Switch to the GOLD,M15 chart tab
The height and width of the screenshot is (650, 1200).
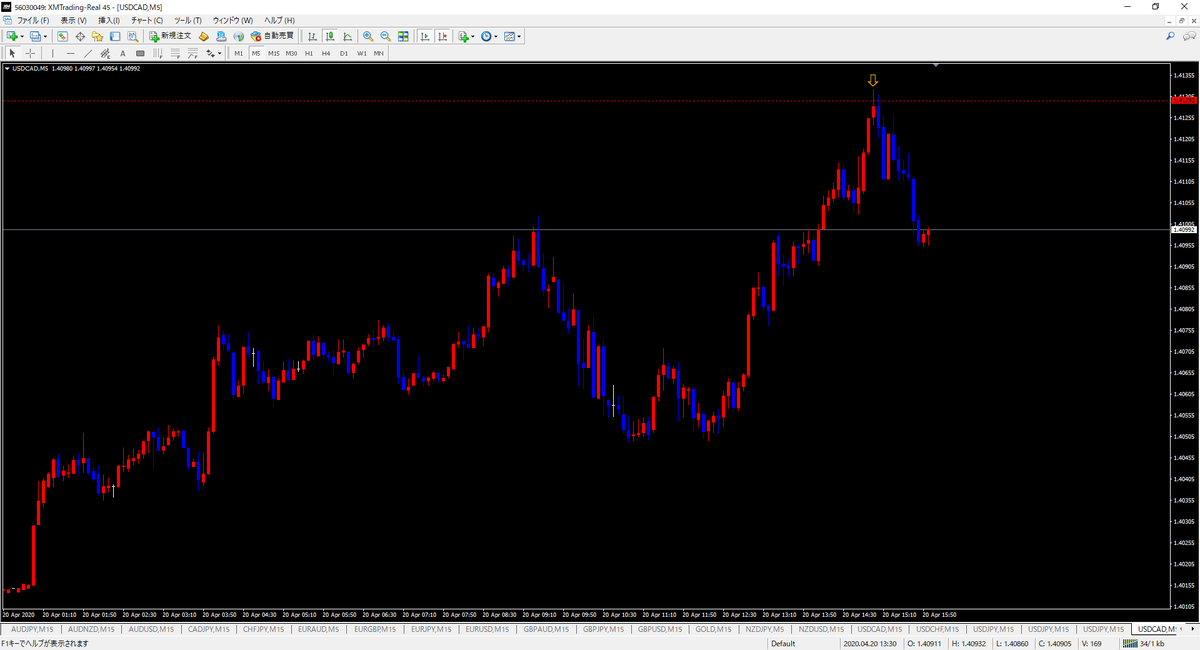[712, 629]
